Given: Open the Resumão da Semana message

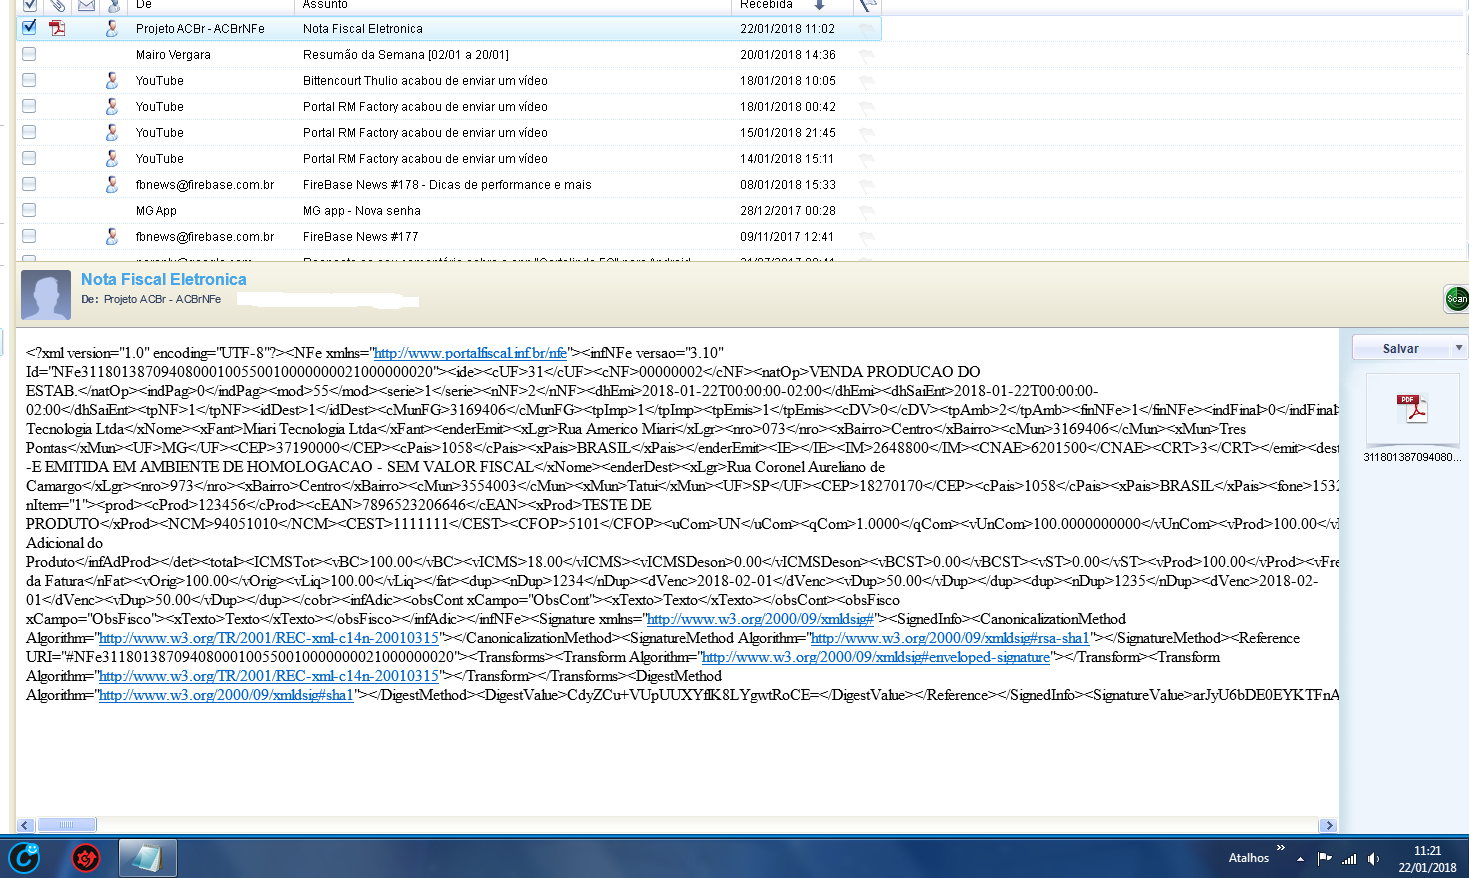Looking at the screenshot, I should [x=406, y=55].
